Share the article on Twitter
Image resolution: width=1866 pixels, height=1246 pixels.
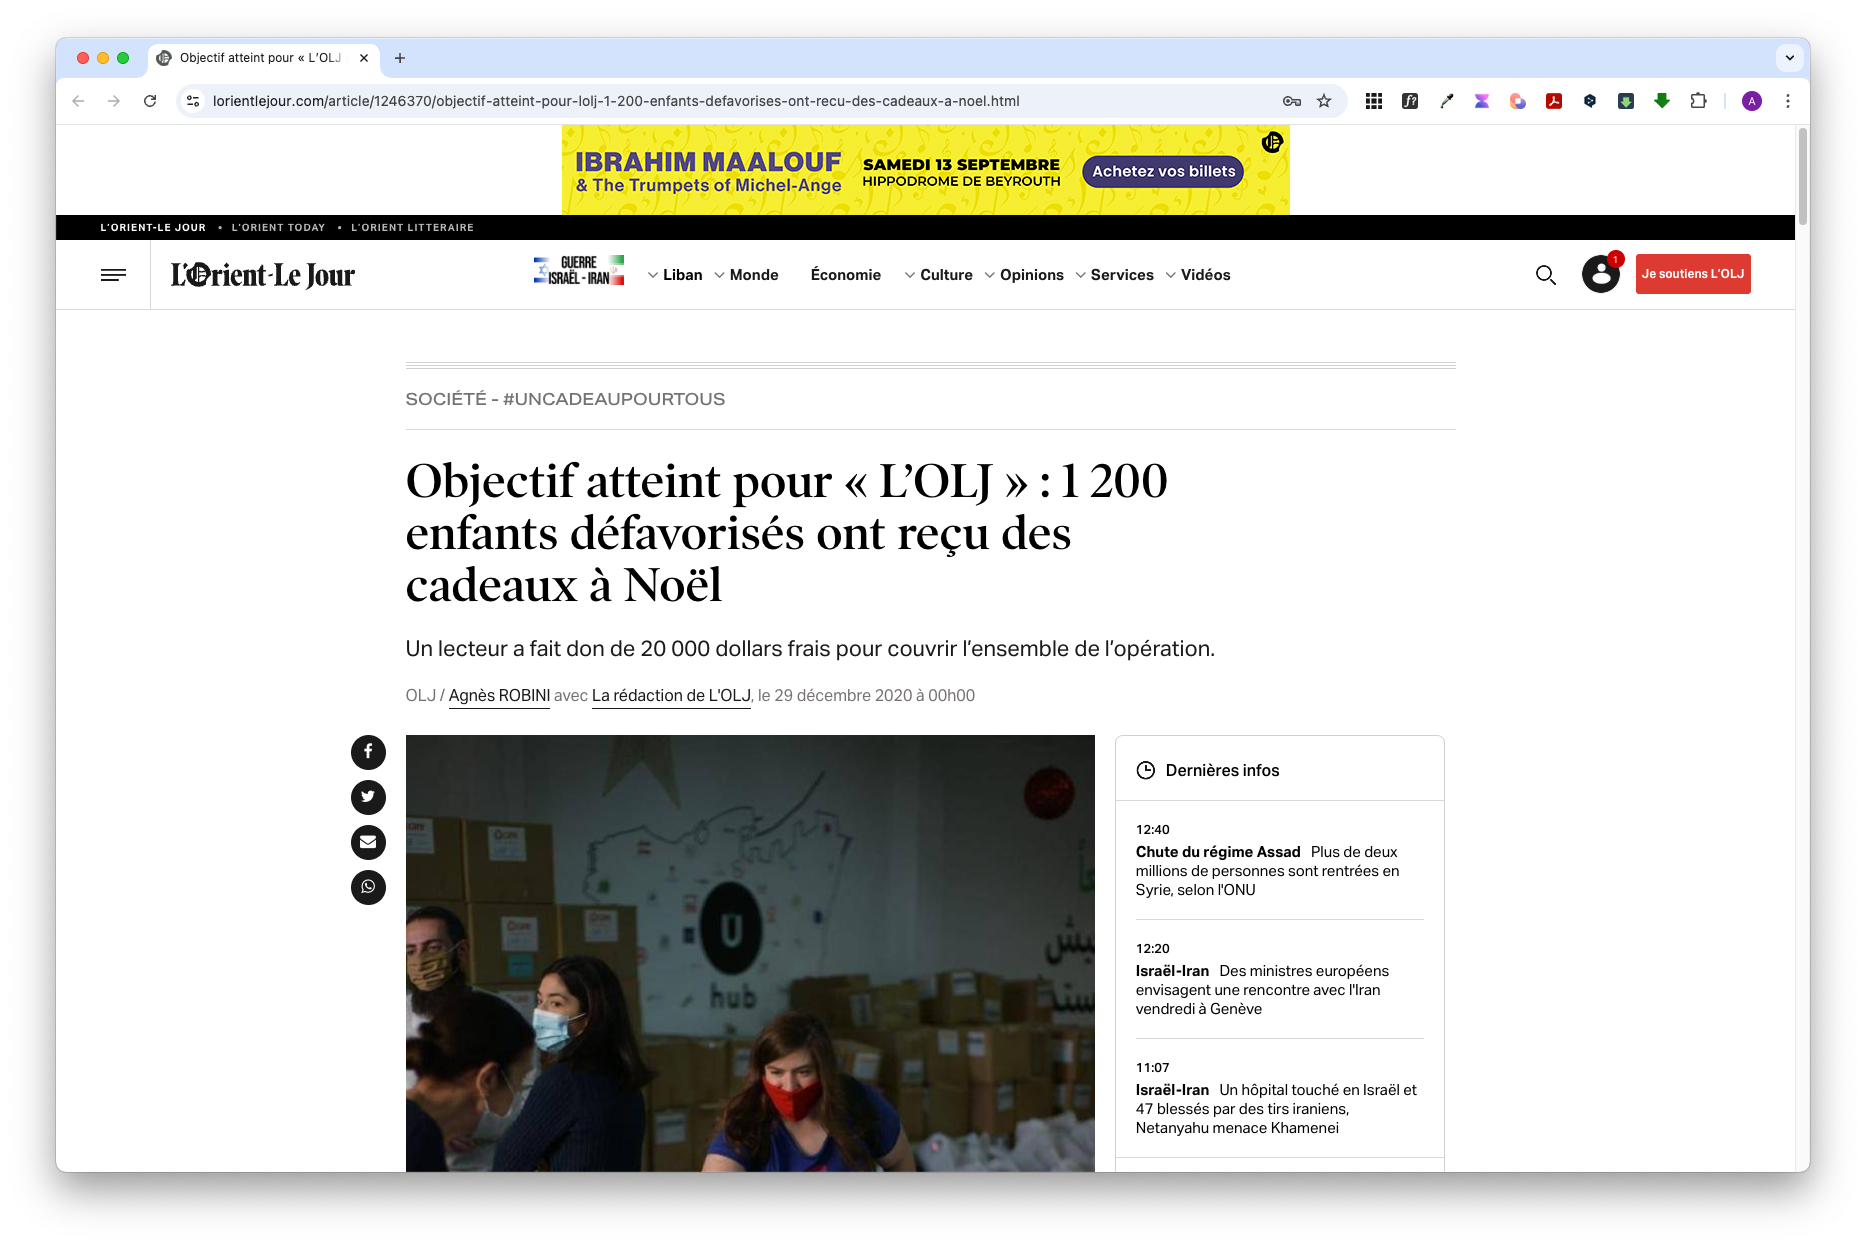click(x=368, y=797)
